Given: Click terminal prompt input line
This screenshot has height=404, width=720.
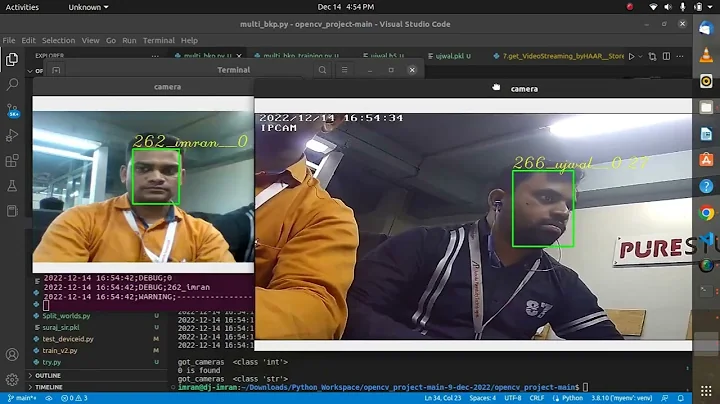Looking at the screenshot, I should [x=585, y=387].
